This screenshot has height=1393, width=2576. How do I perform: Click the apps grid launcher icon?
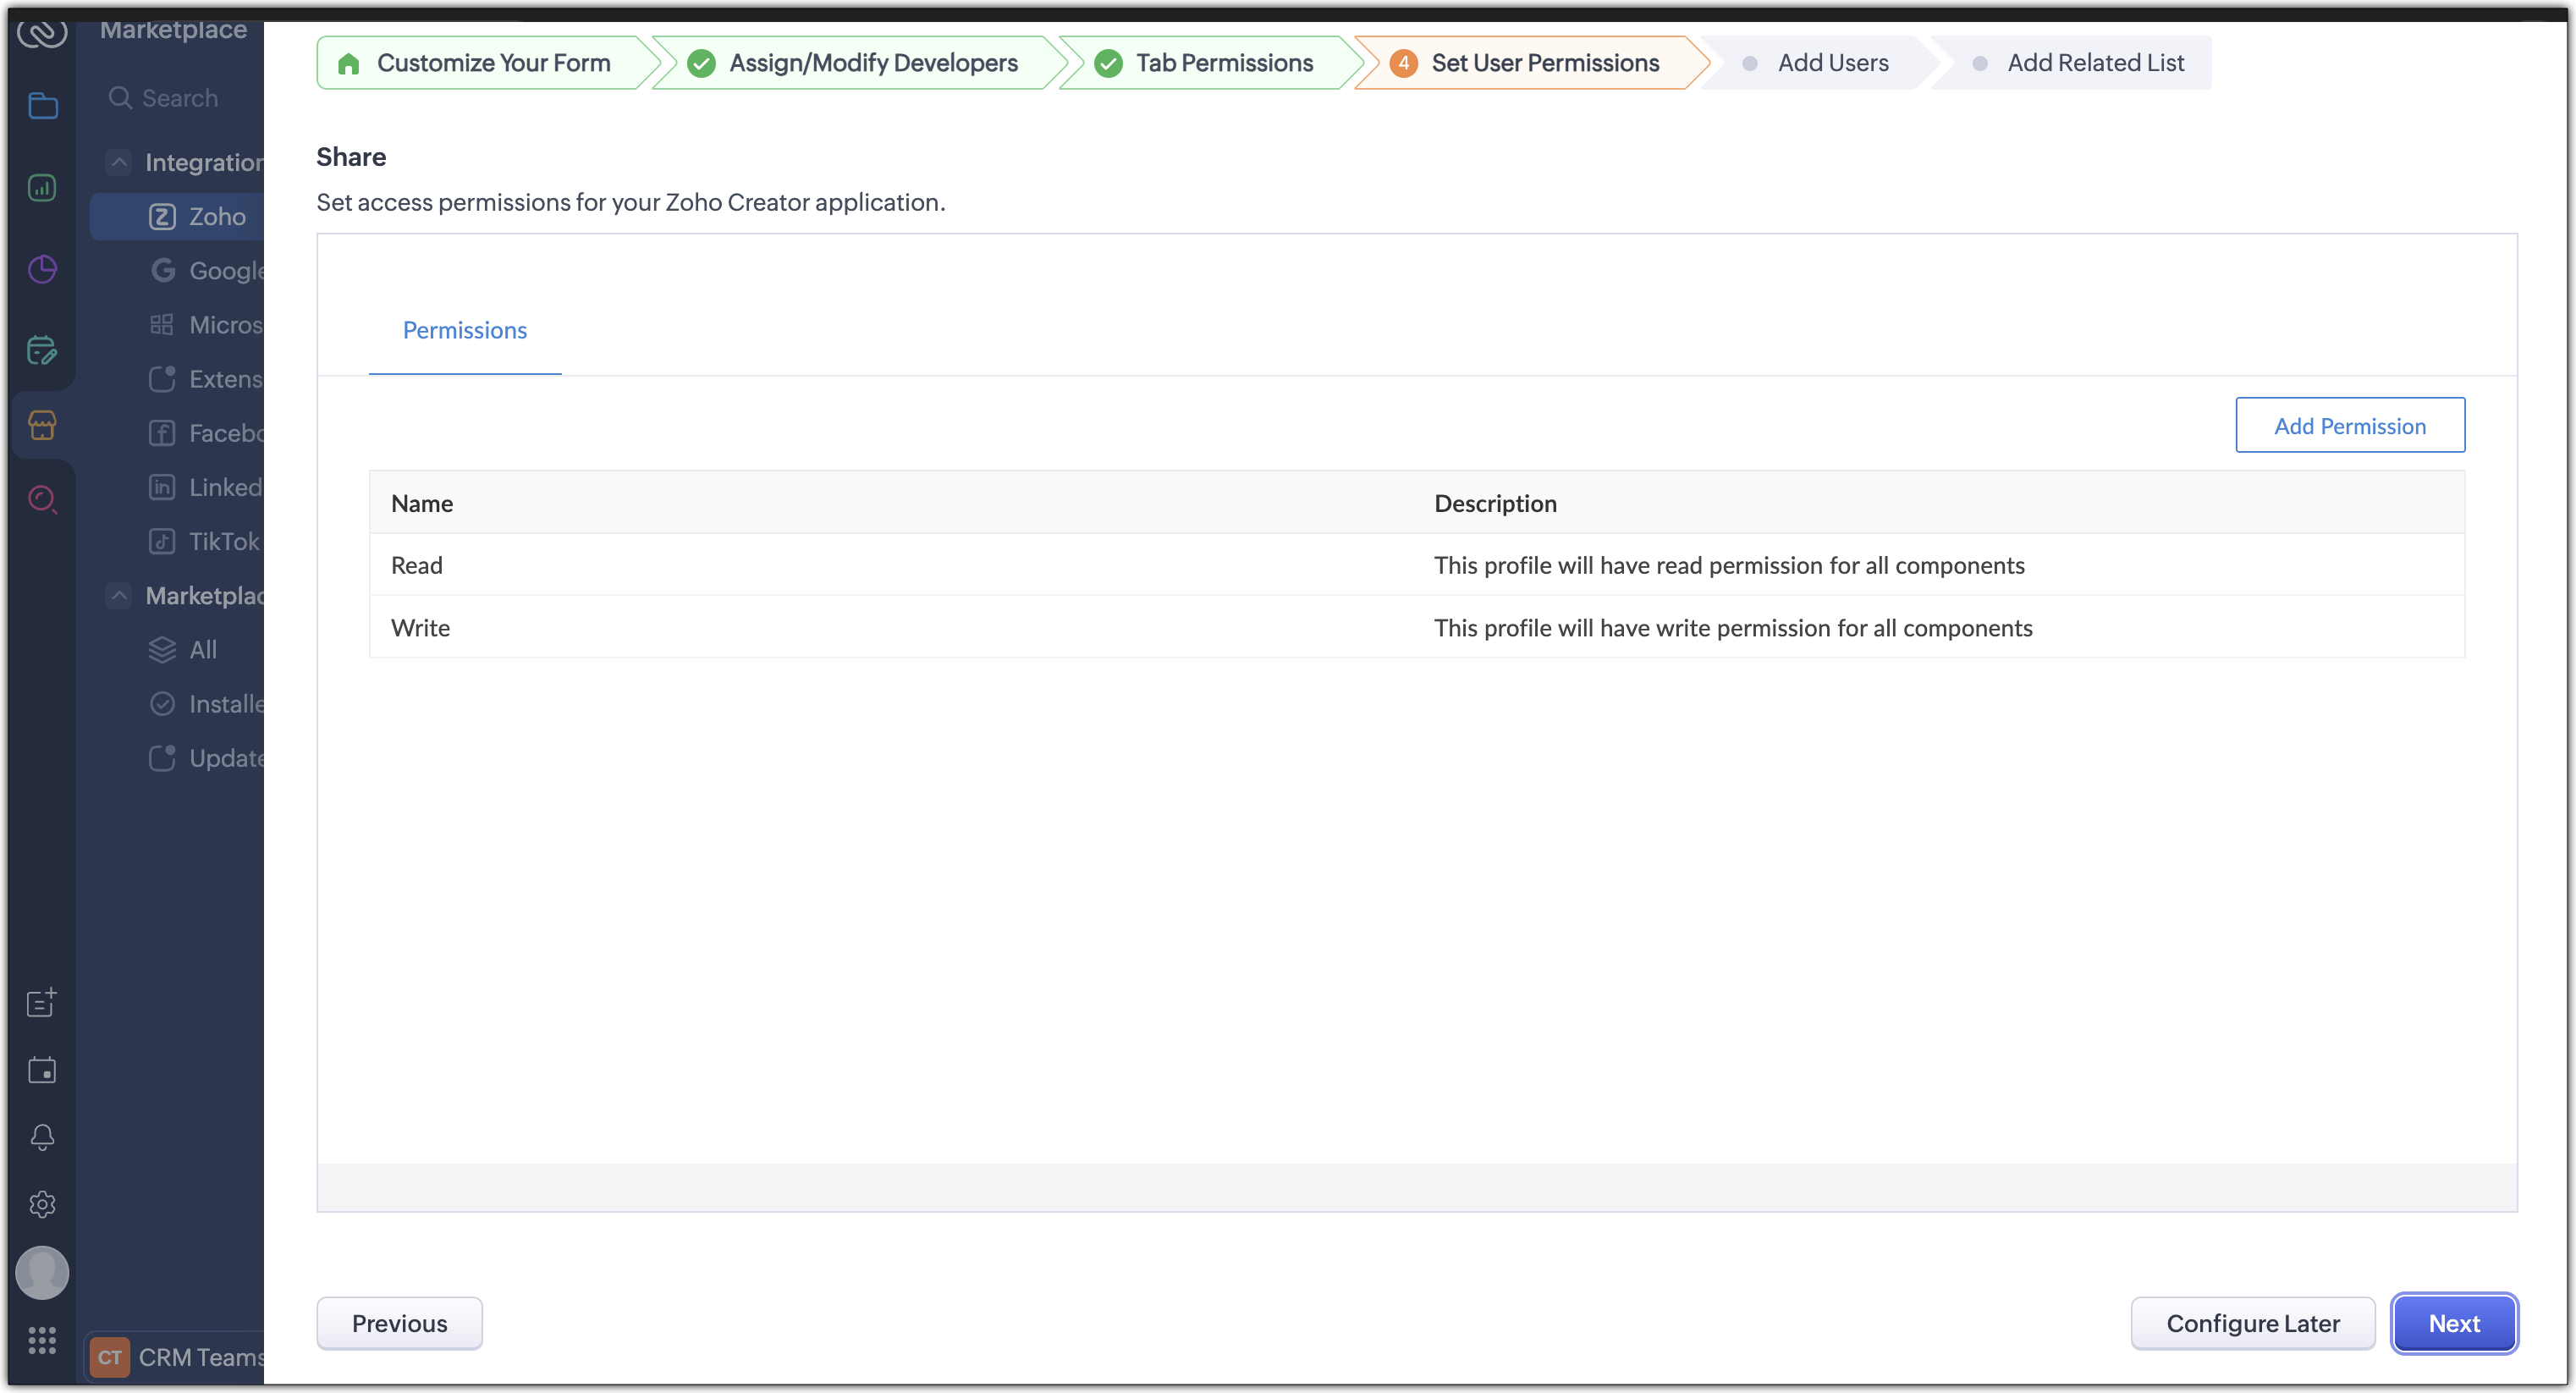tap(42, 1340)
